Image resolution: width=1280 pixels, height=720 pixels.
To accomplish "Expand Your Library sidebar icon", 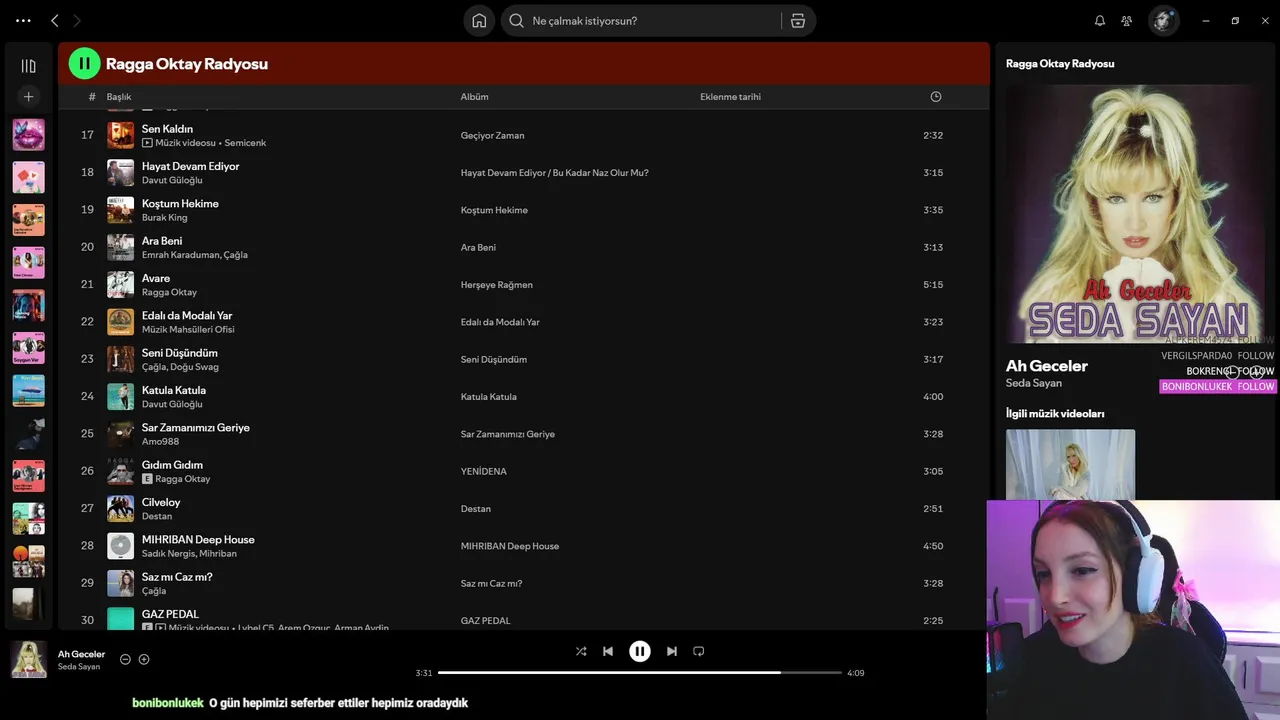I will click(x=28, y=66).
